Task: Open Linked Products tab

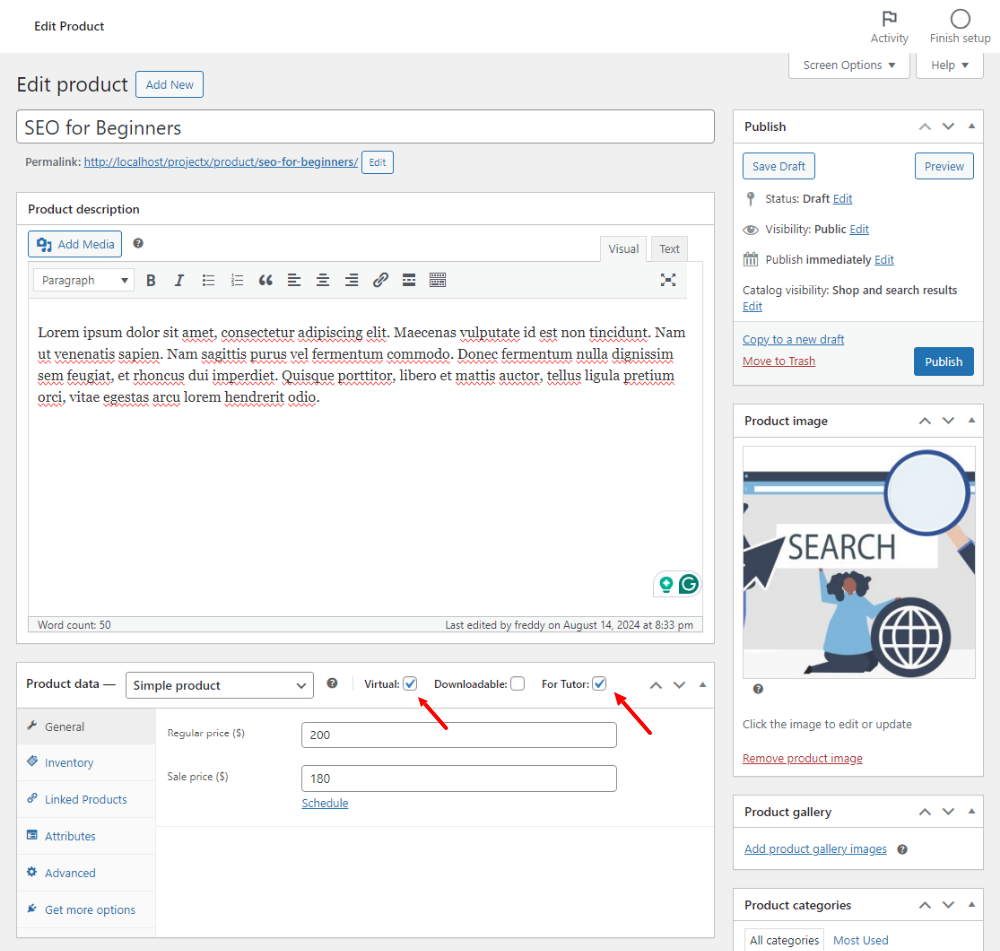Action: pos(86,799)
